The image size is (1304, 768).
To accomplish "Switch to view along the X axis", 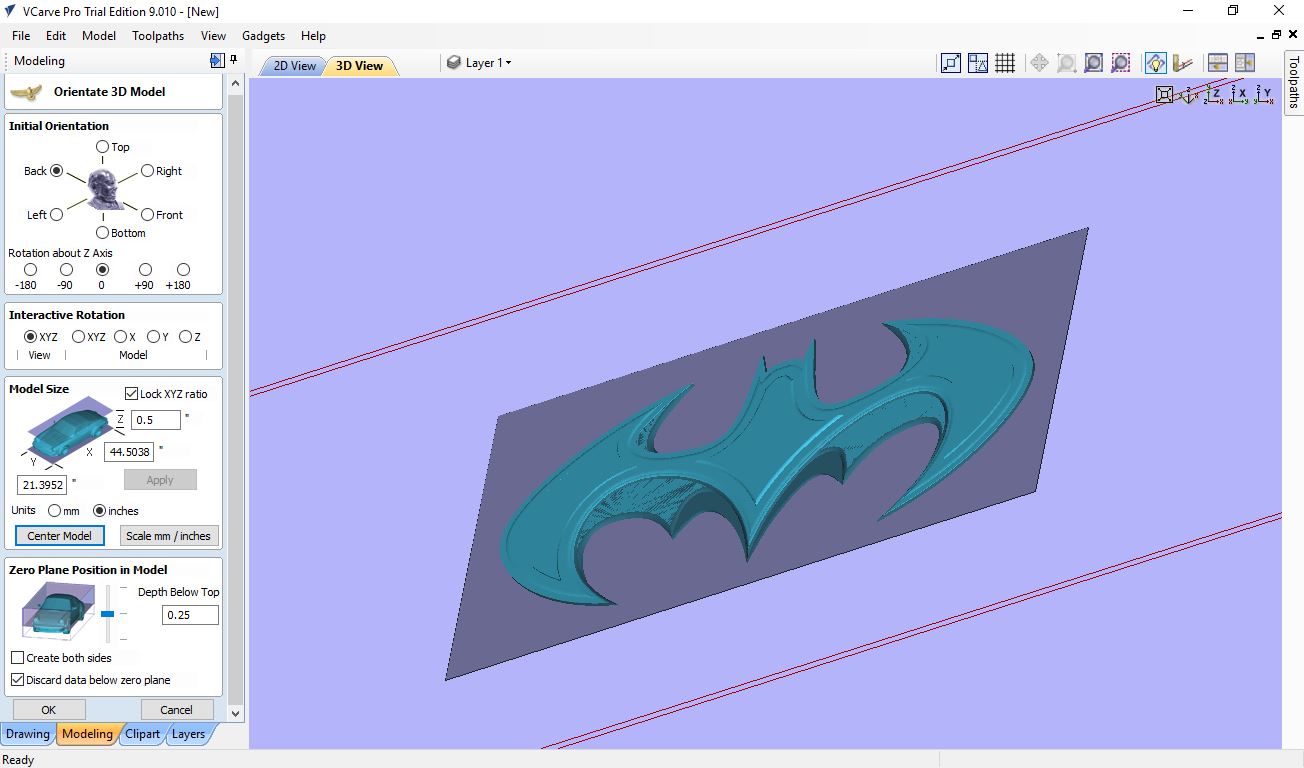I will 1240,95.
